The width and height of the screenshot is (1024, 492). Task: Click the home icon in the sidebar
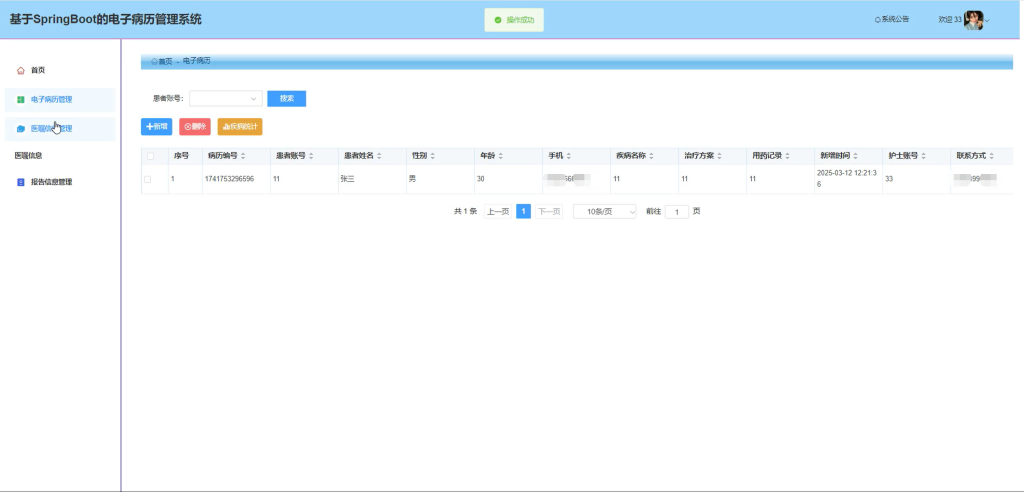(20, 70)
